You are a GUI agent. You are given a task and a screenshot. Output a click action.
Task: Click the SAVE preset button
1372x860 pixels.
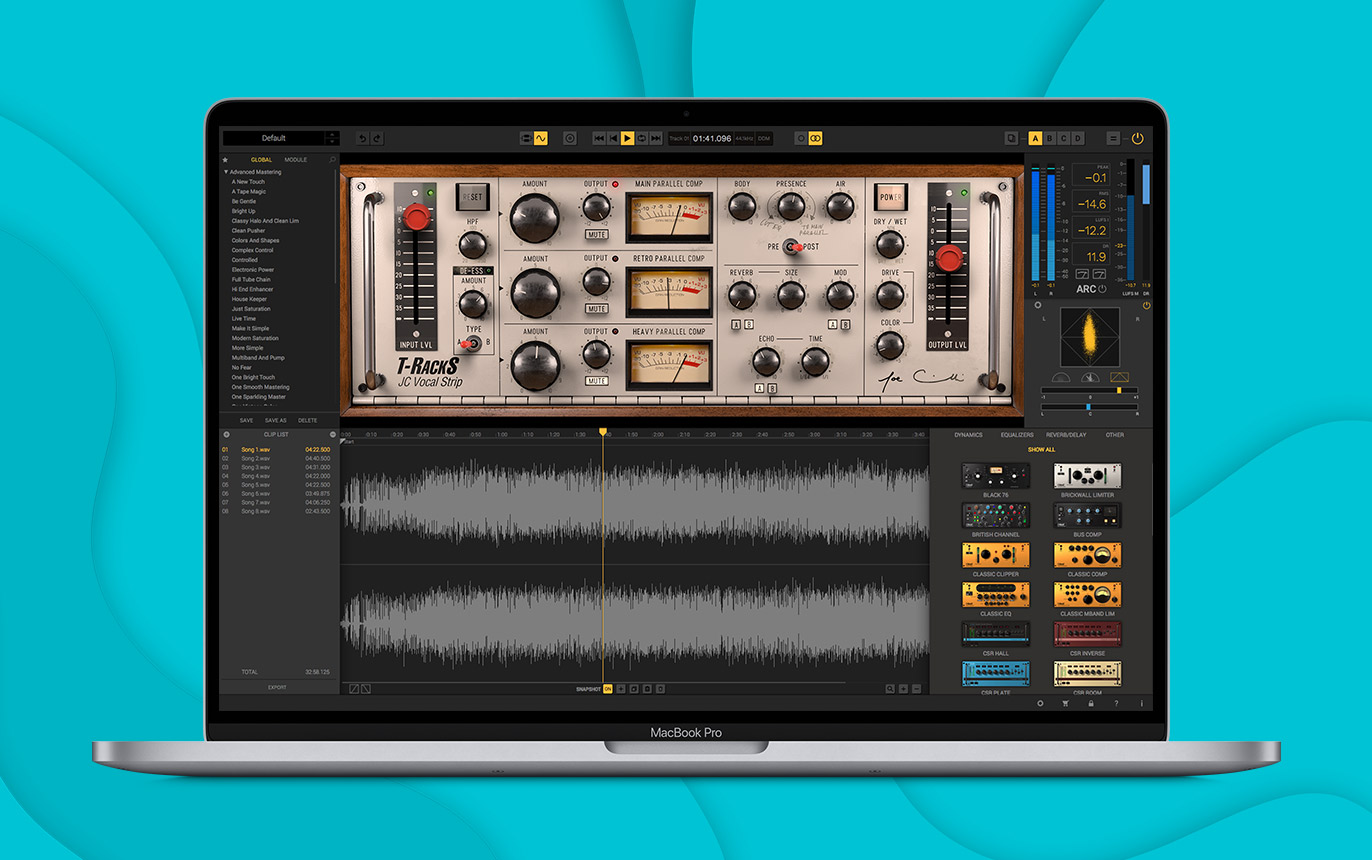tap(246, 420)
